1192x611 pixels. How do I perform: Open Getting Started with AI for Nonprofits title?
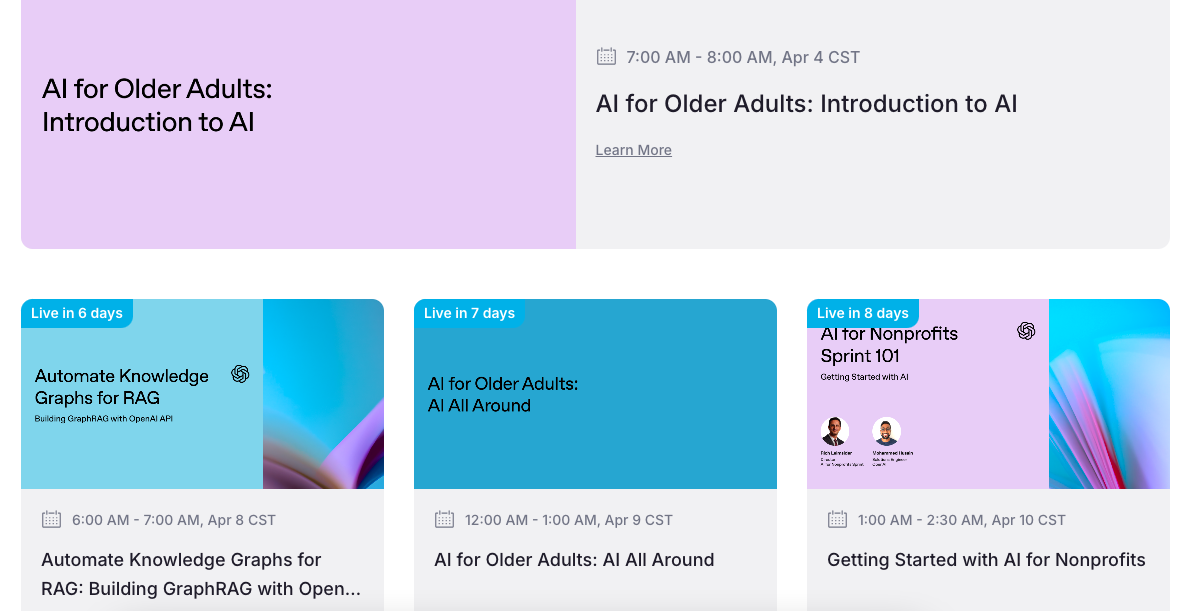pos(986,560)
